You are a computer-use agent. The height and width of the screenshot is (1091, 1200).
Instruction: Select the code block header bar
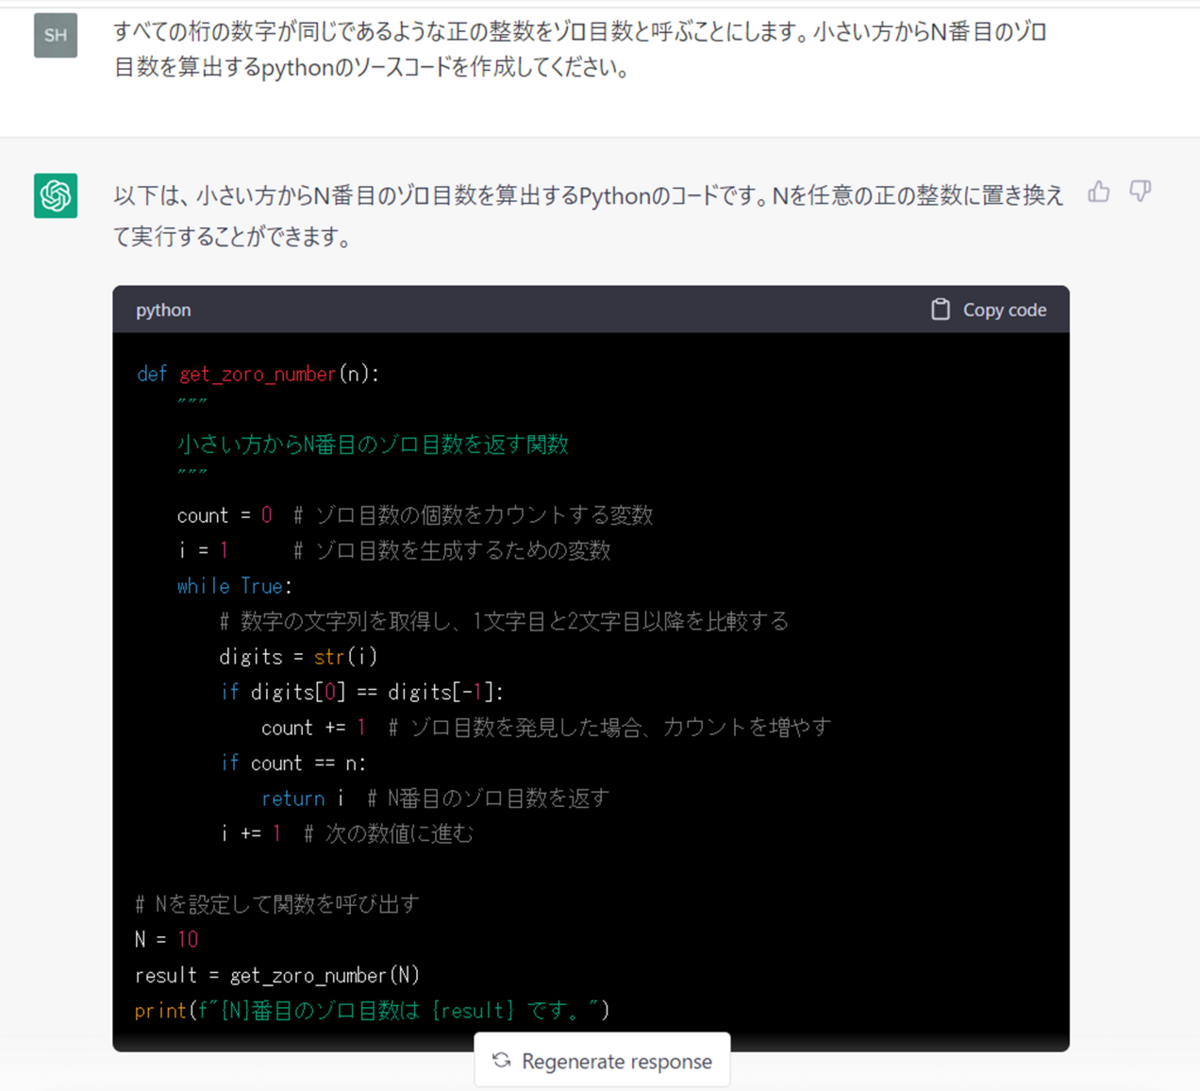pos(590,309)
